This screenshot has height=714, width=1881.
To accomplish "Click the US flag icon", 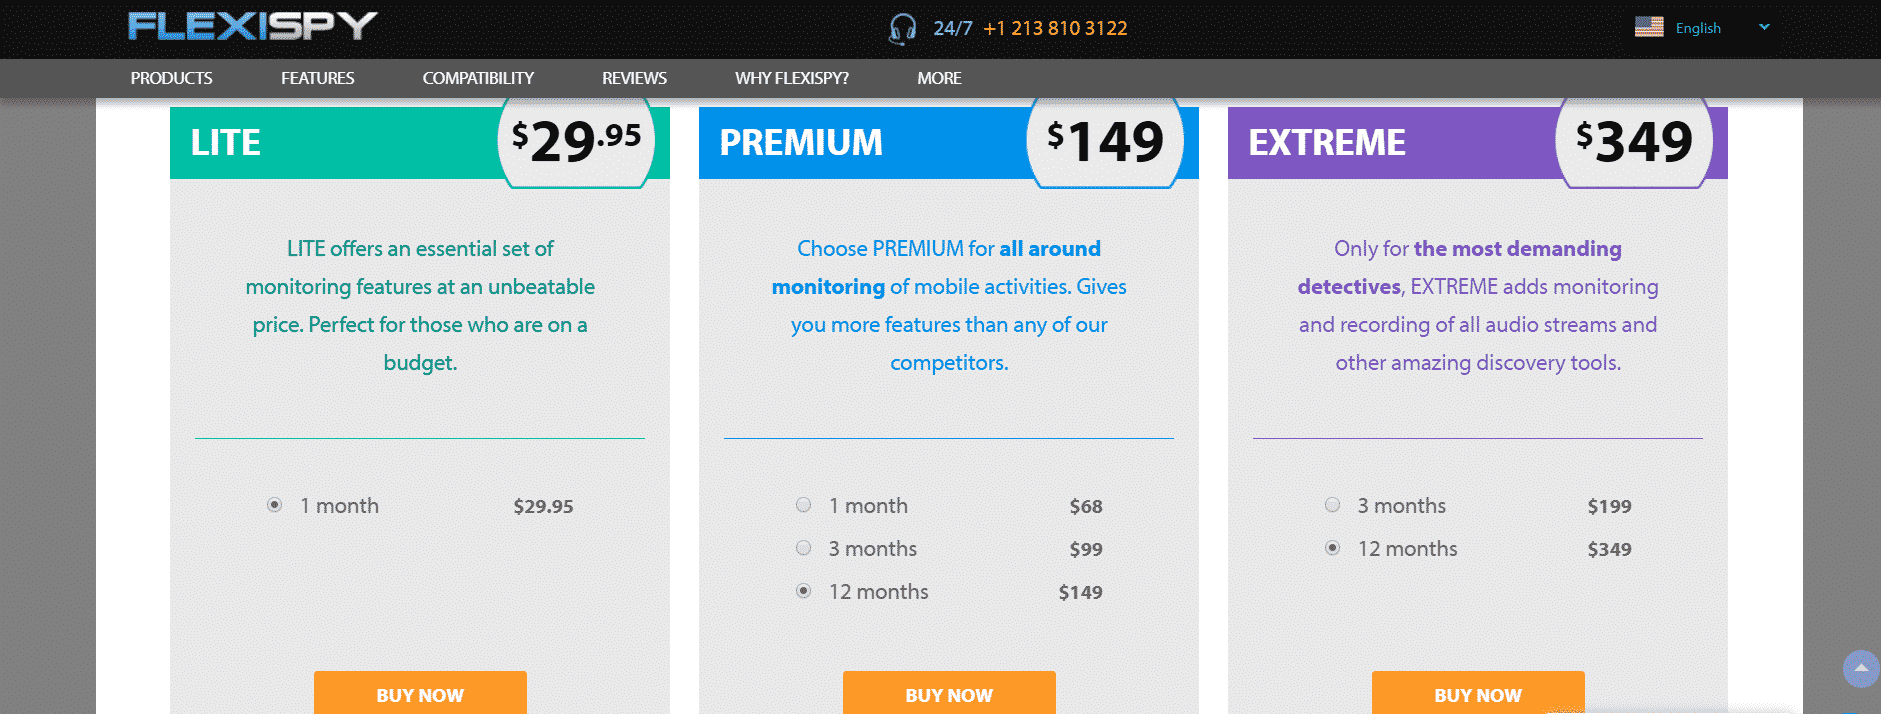I will point(1649,27).
